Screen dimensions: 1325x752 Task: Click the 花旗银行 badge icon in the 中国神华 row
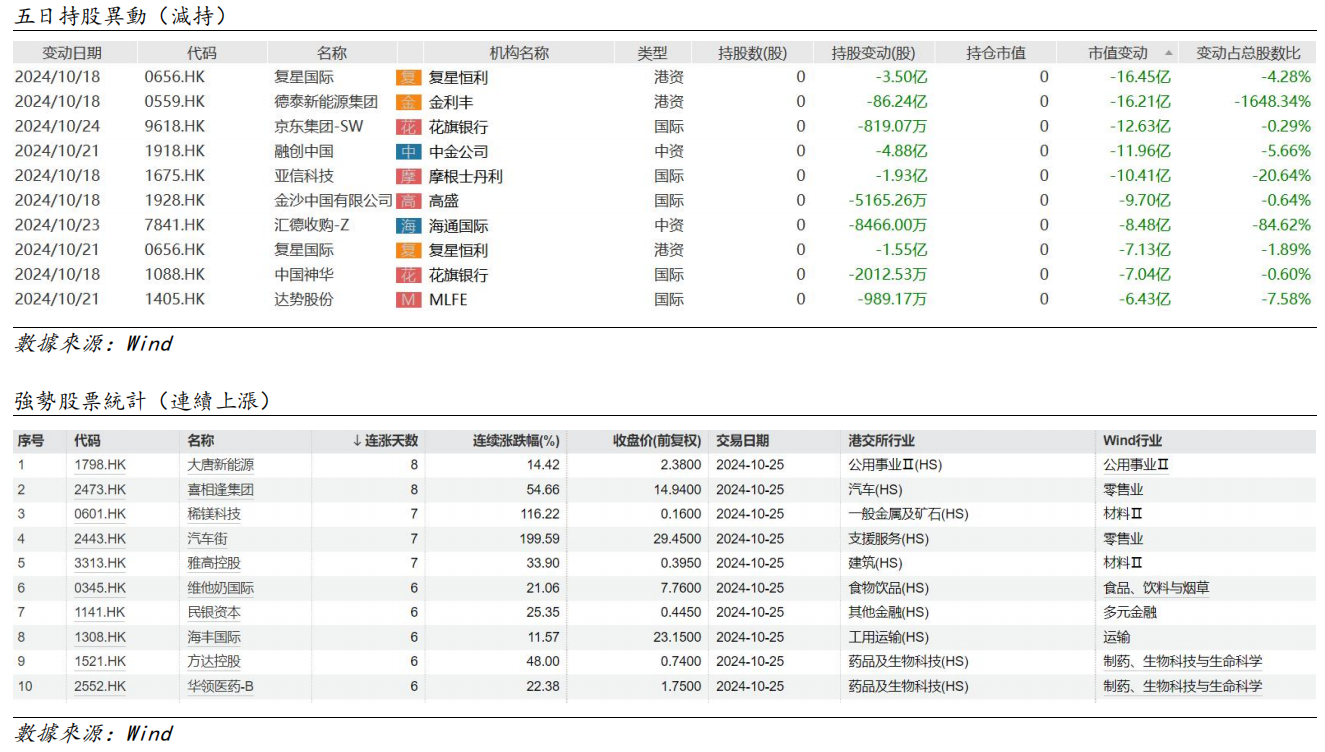coord(408,275)
